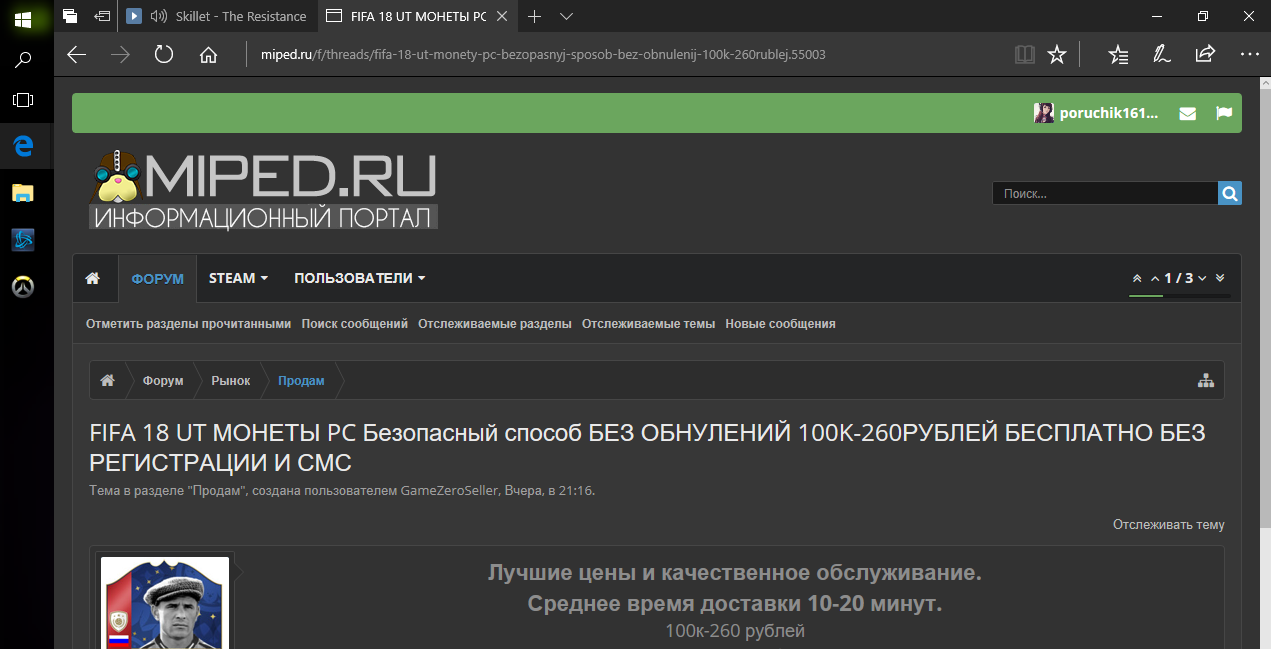1271x649 pixels.
Task: Switch to the Skillet - The Resistance tab
Action: click(x=219, y=16)
